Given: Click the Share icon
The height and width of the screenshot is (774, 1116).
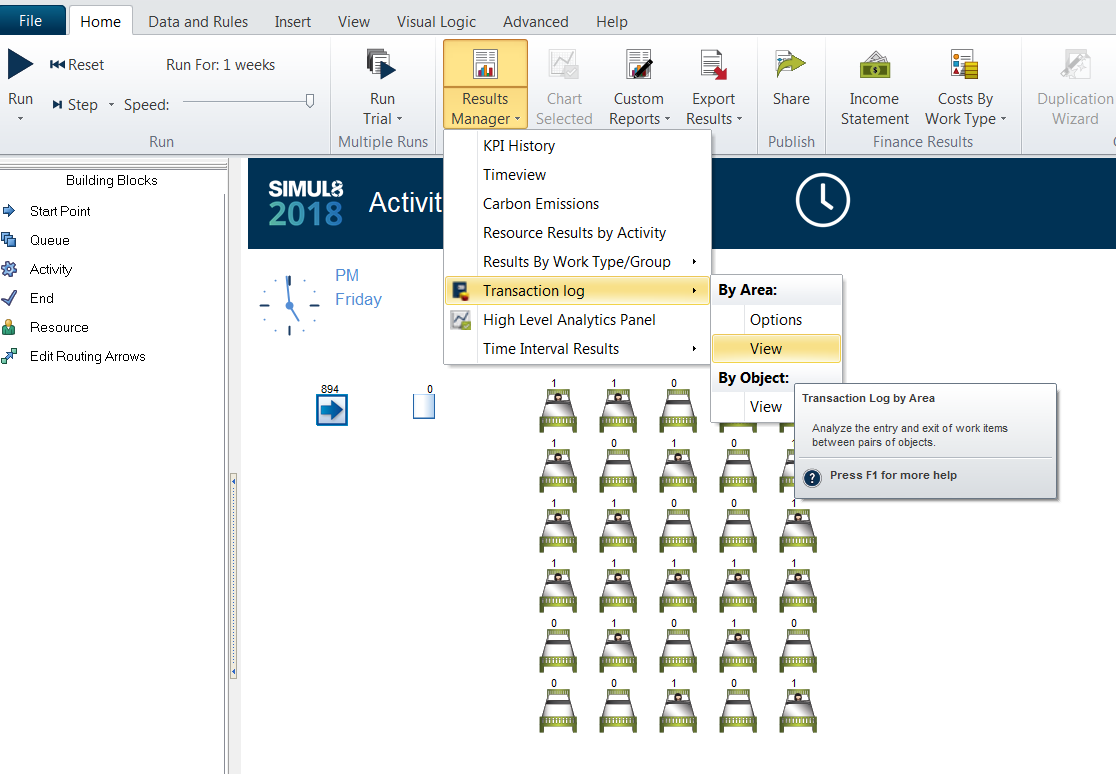Looking at the screenshot, I should pyautogui.click(x=790, y=64).
